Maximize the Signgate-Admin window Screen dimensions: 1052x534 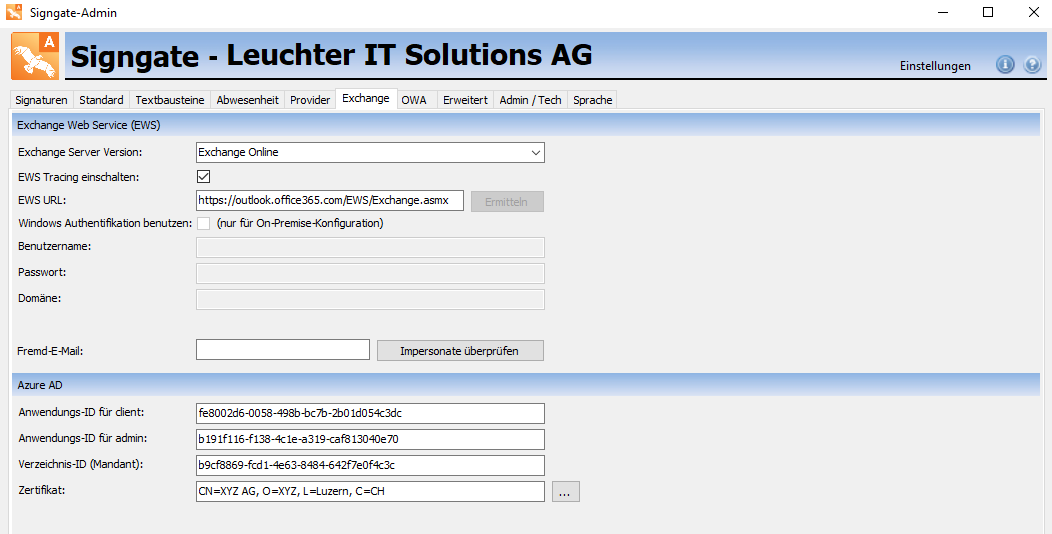tap(988, 12)
